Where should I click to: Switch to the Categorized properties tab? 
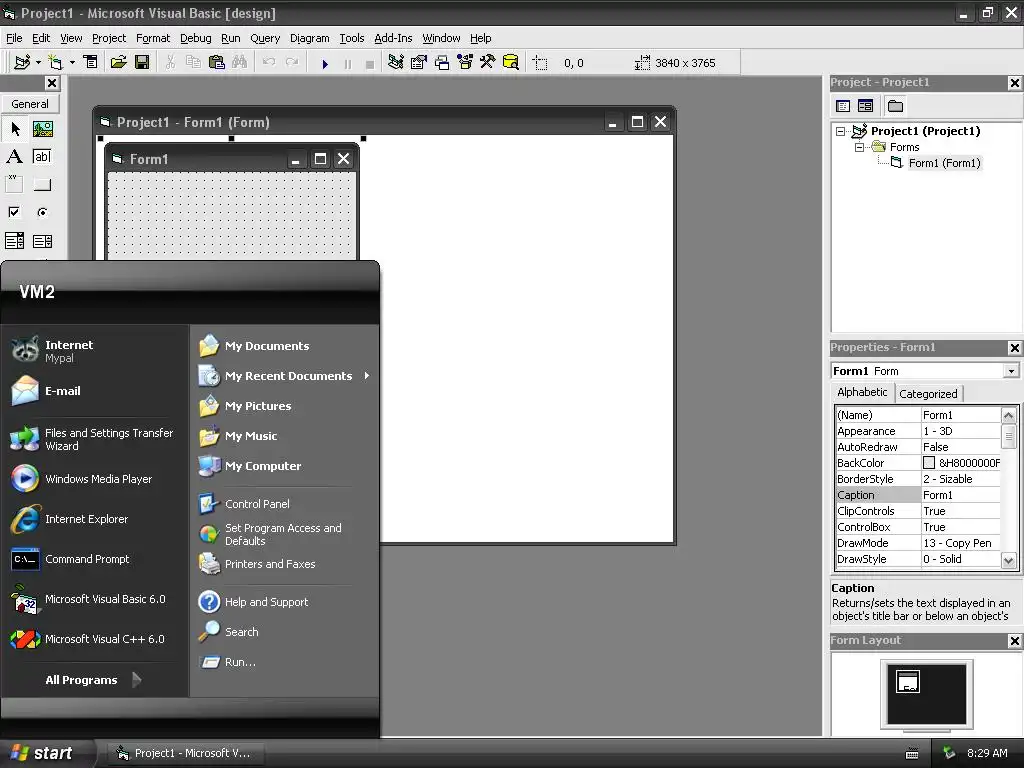(928, 393)
